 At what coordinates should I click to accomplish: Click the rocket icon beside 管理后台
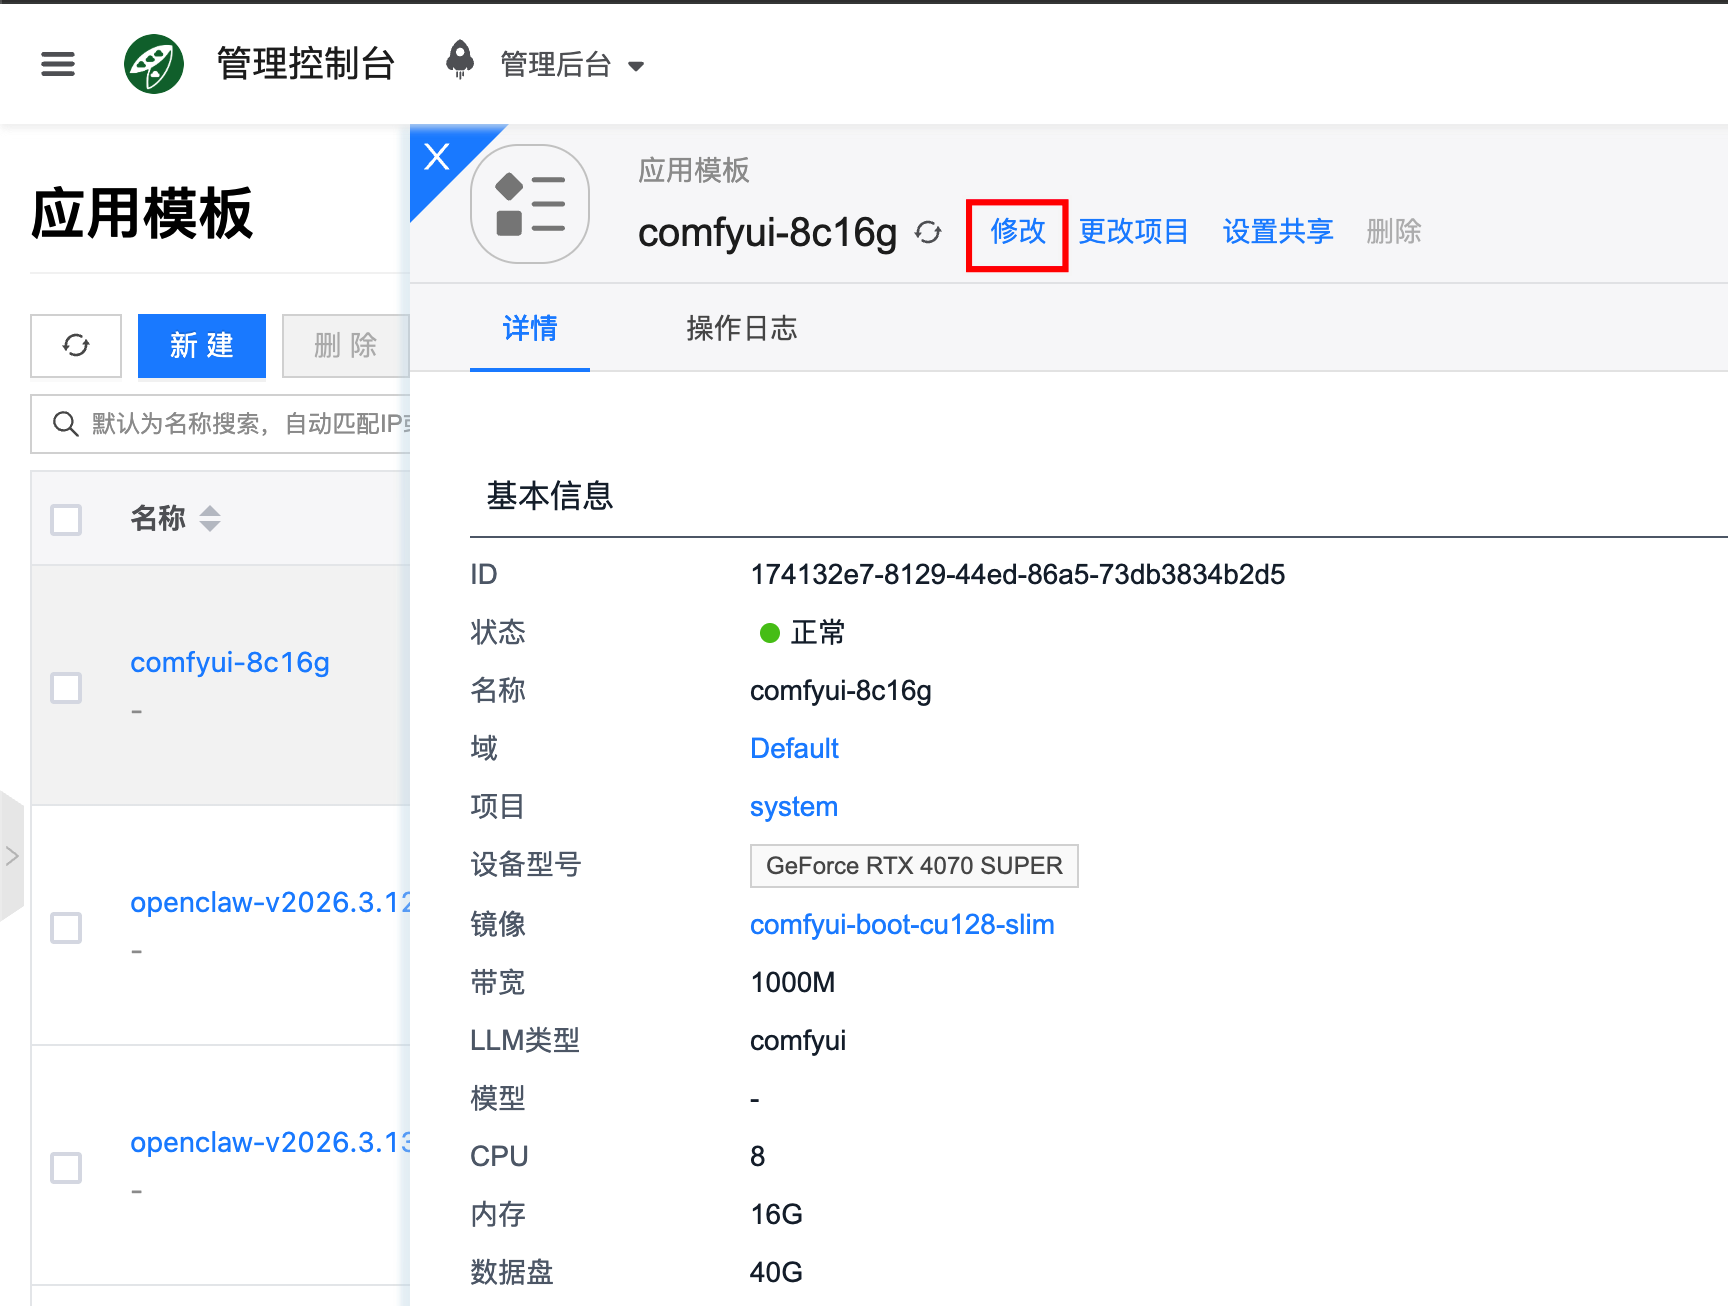point(459,60)
